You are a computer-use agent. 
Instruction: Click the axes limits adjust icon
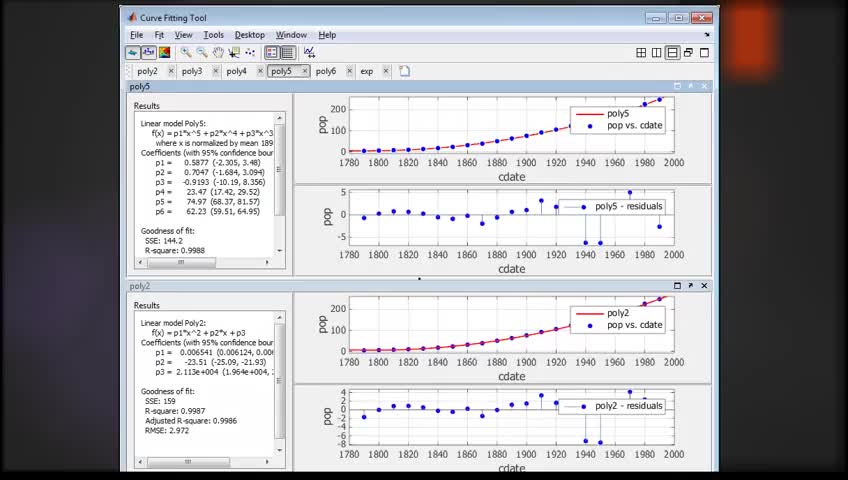point(309,52)
